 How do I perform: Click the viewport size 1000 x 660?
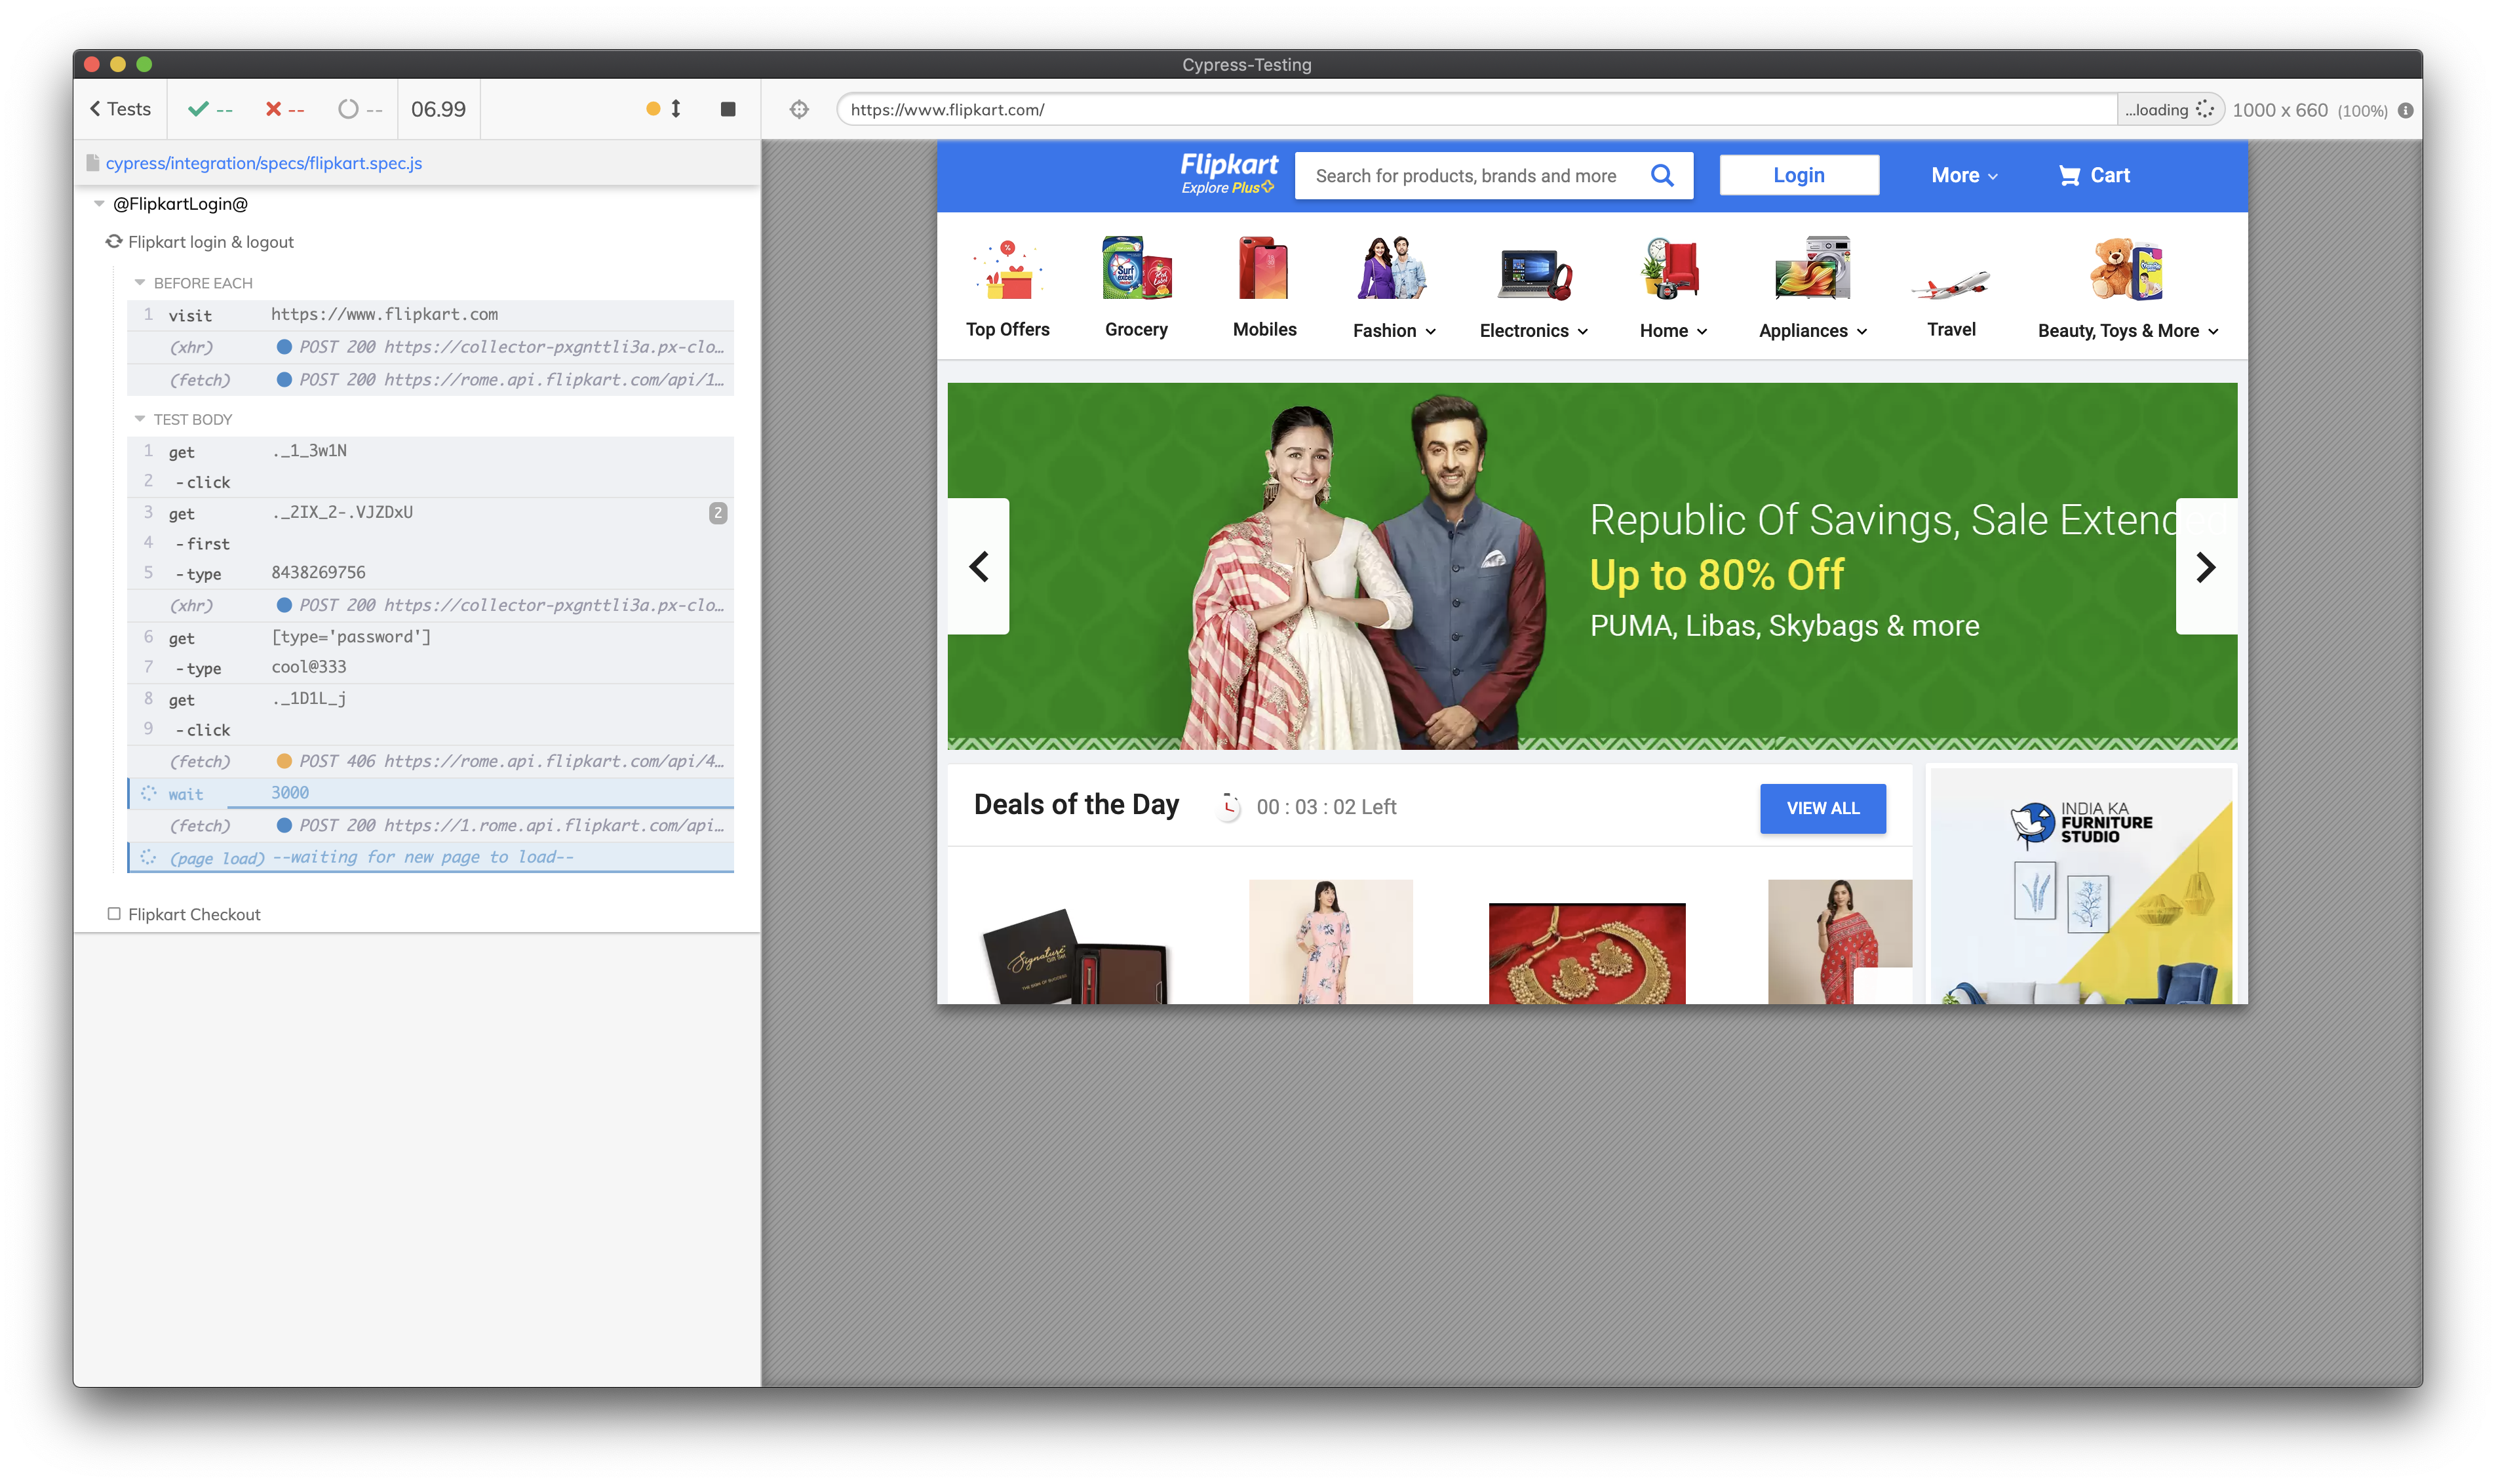[2280, 110]
